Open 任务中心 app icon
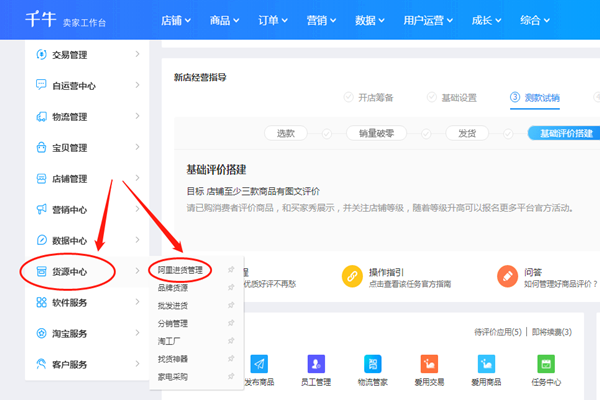This screenshot has height=400, width=600. coord(546,364)
